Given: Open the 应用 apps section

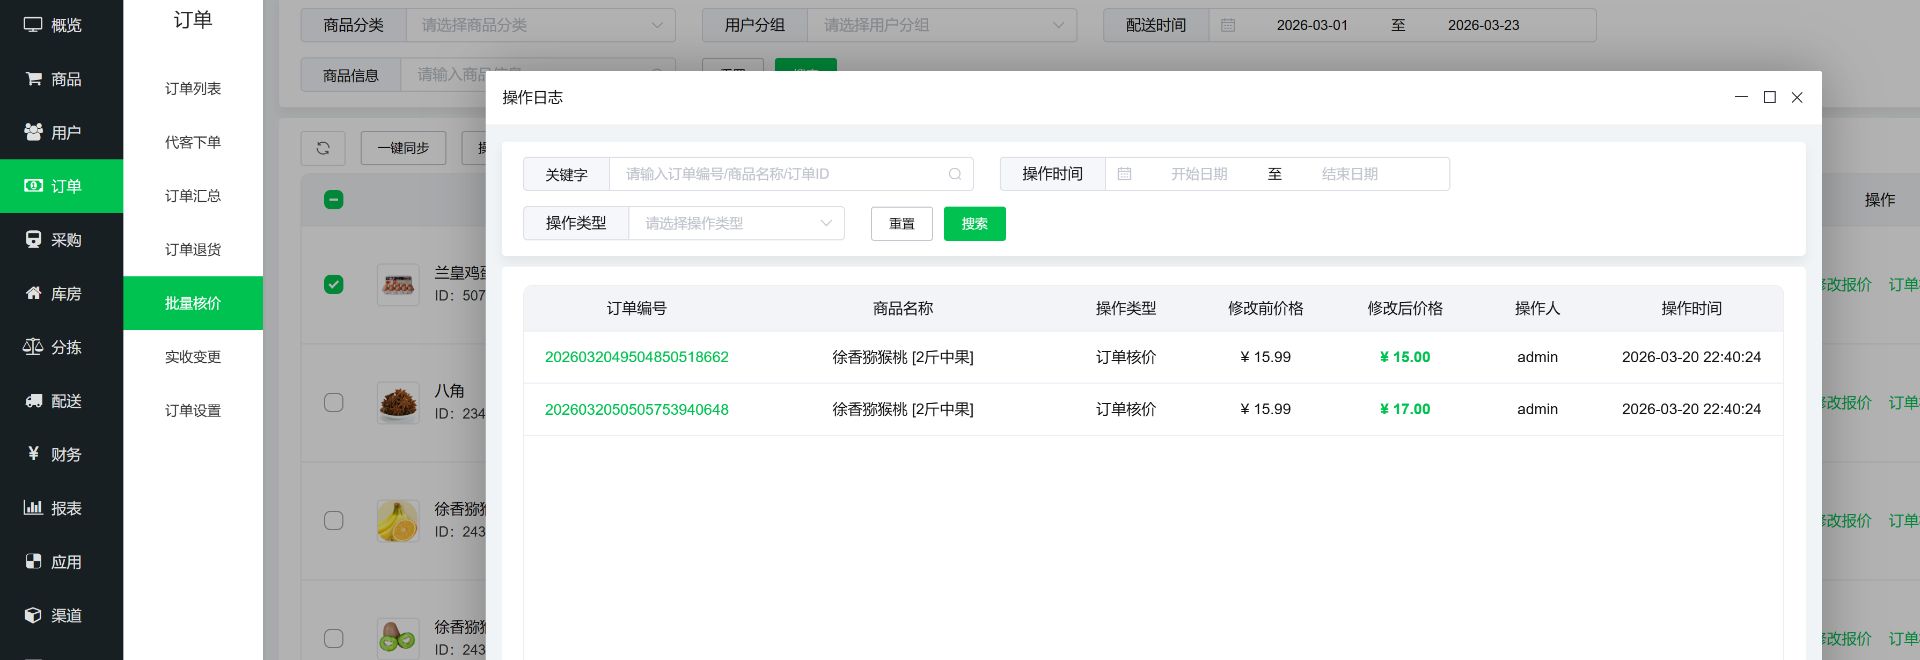Looking at the screenshot, I should (x=61, y=562).
